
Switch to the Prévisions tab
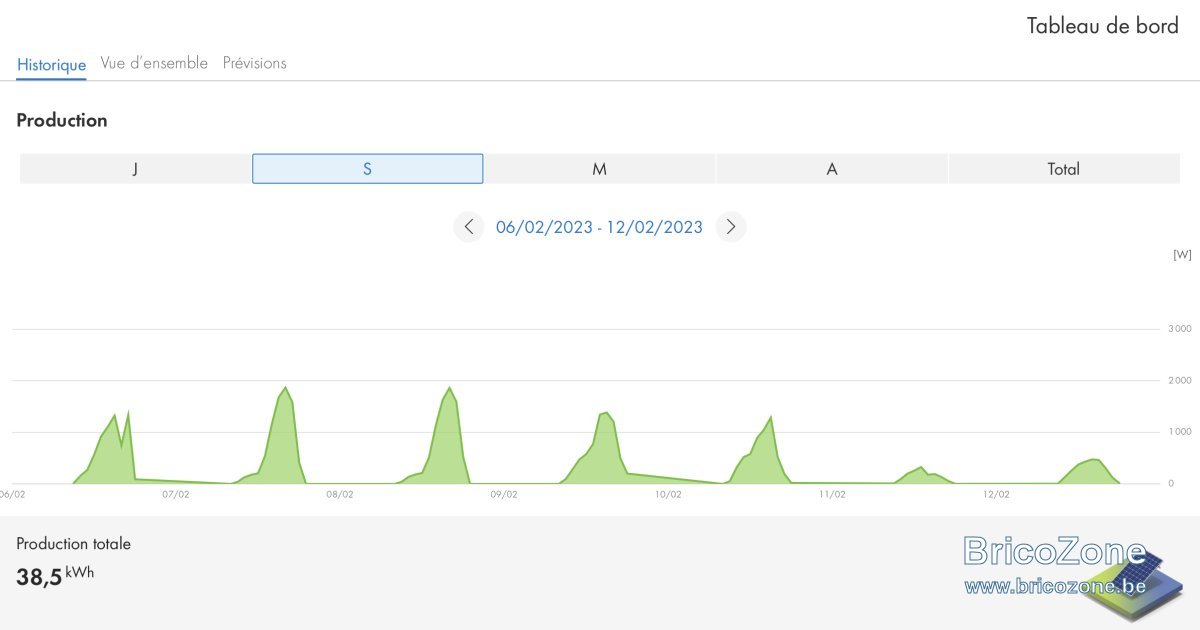255,63
